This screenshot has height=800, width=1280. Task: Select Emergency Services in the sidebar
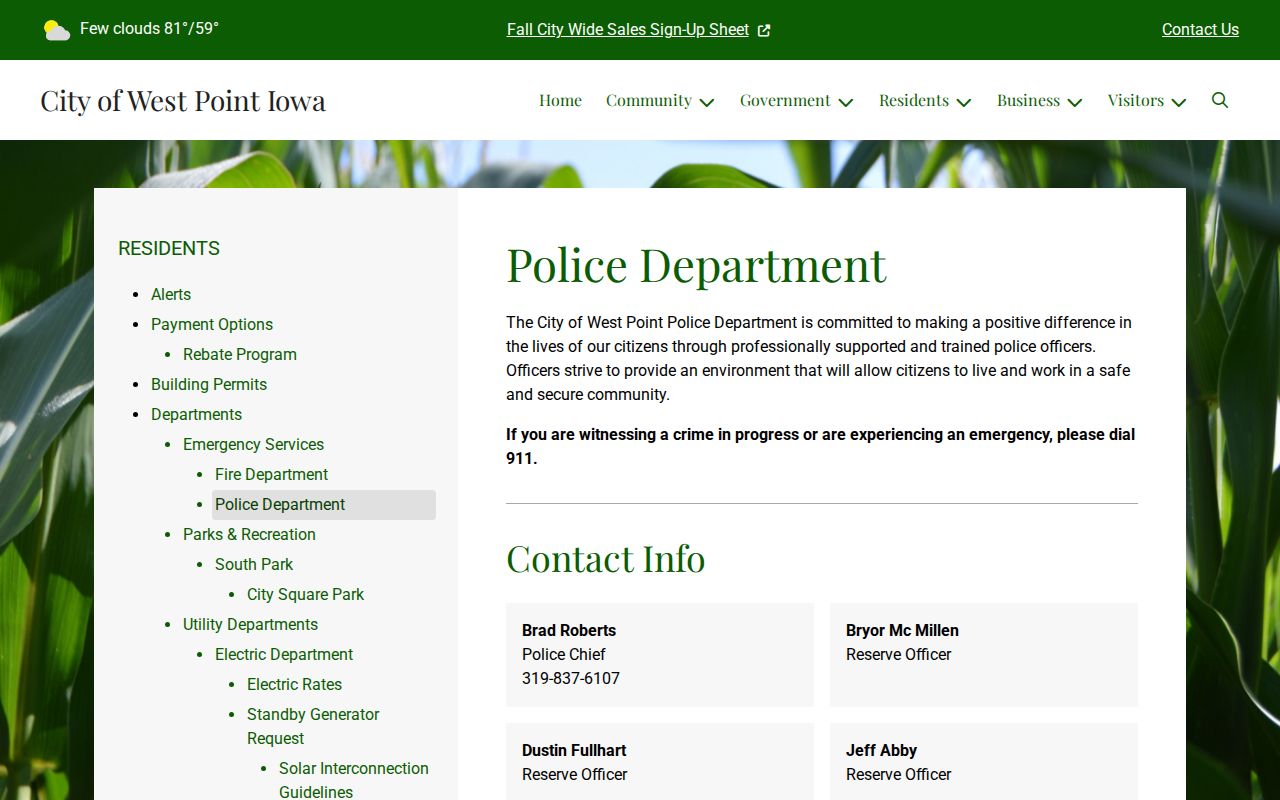pyautogui.click(x=253, y=444)
